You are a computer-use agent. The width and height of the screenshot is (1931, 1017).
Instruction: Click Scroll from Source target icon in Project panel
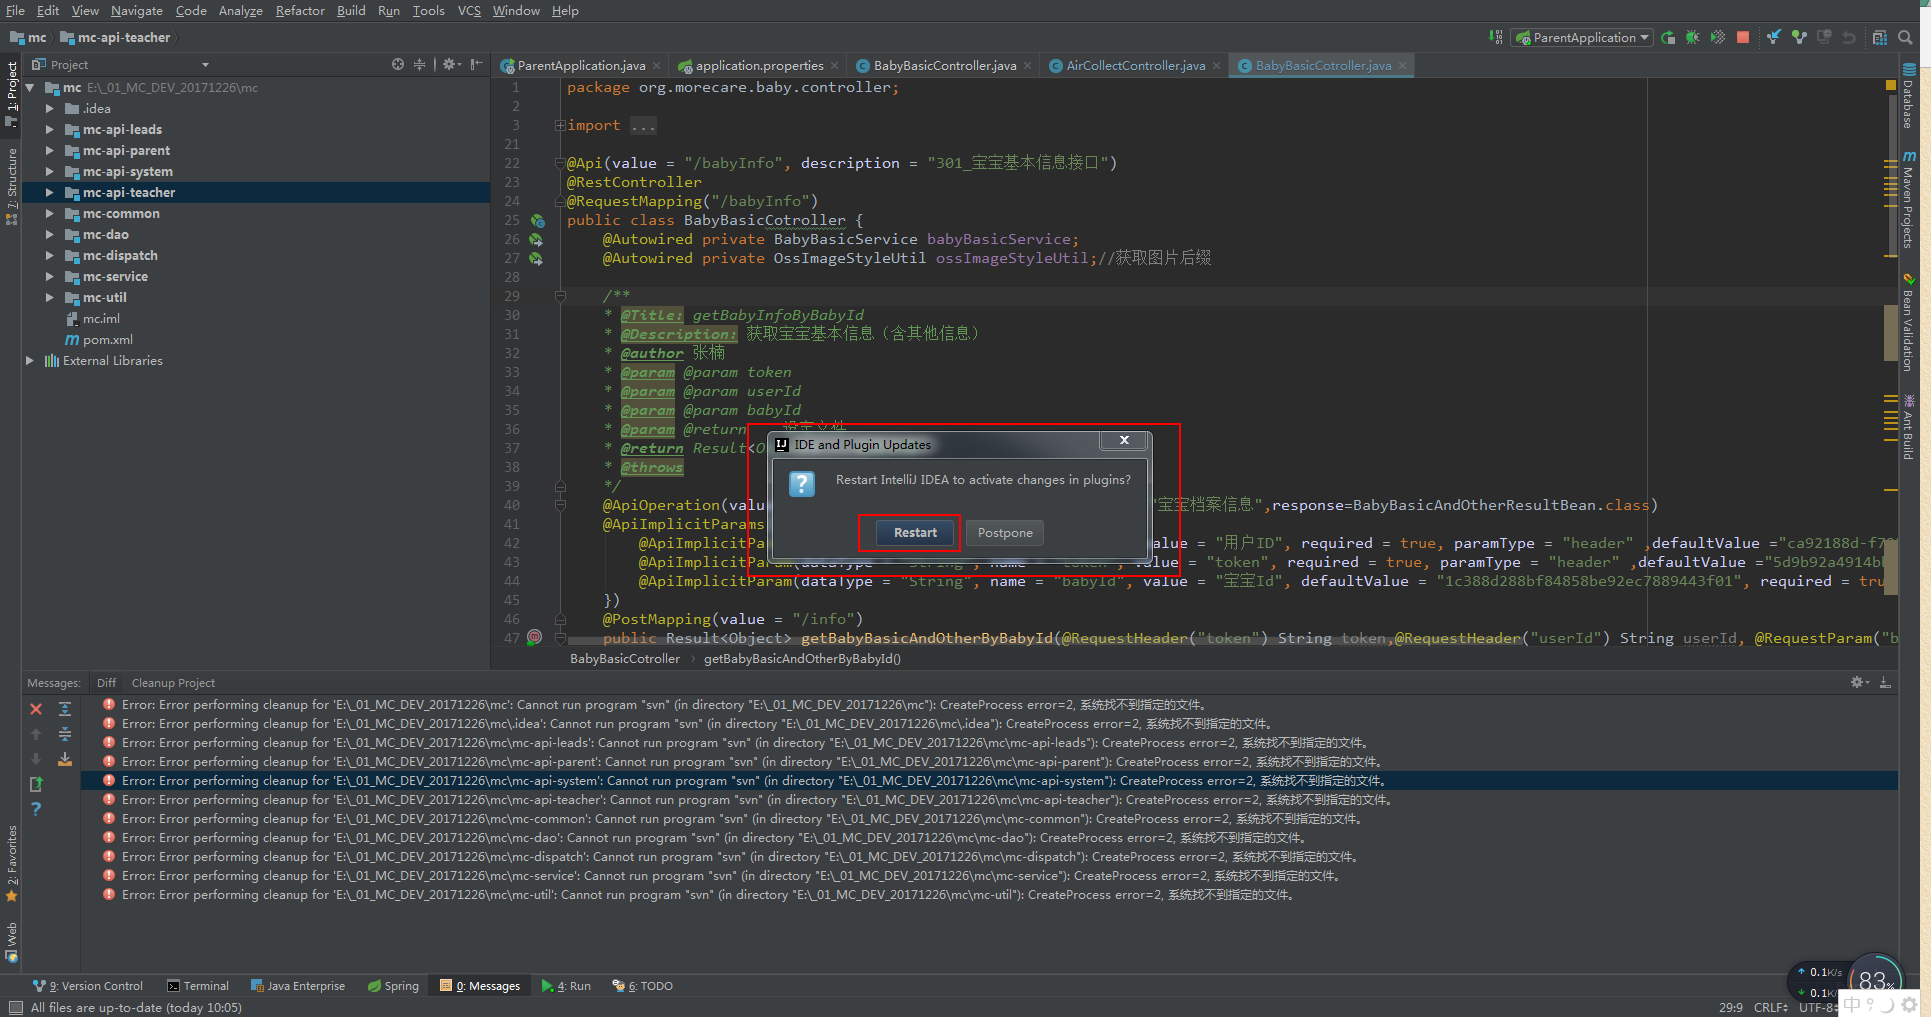click(x=398, y=64)
